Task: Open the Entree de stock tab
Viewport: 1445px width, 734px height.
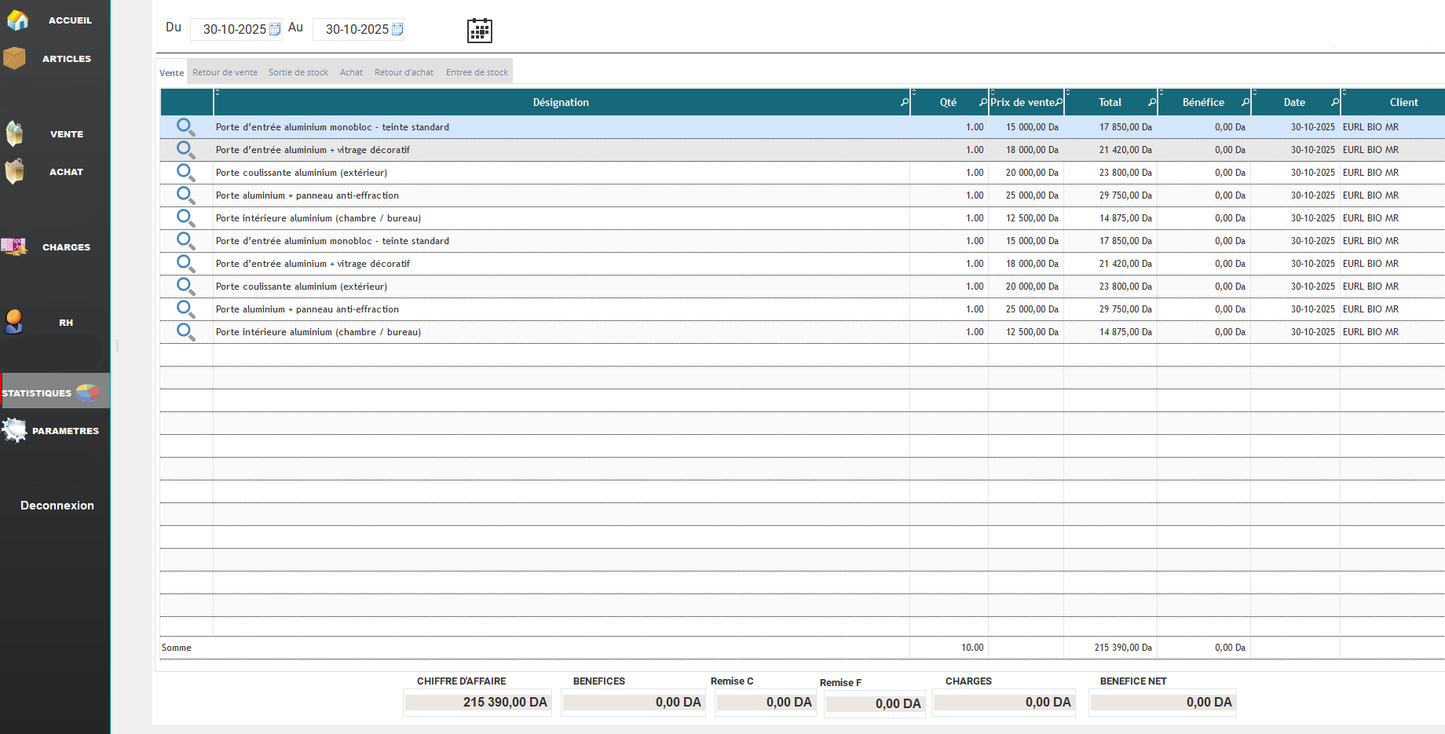Action: click(477, 71)
